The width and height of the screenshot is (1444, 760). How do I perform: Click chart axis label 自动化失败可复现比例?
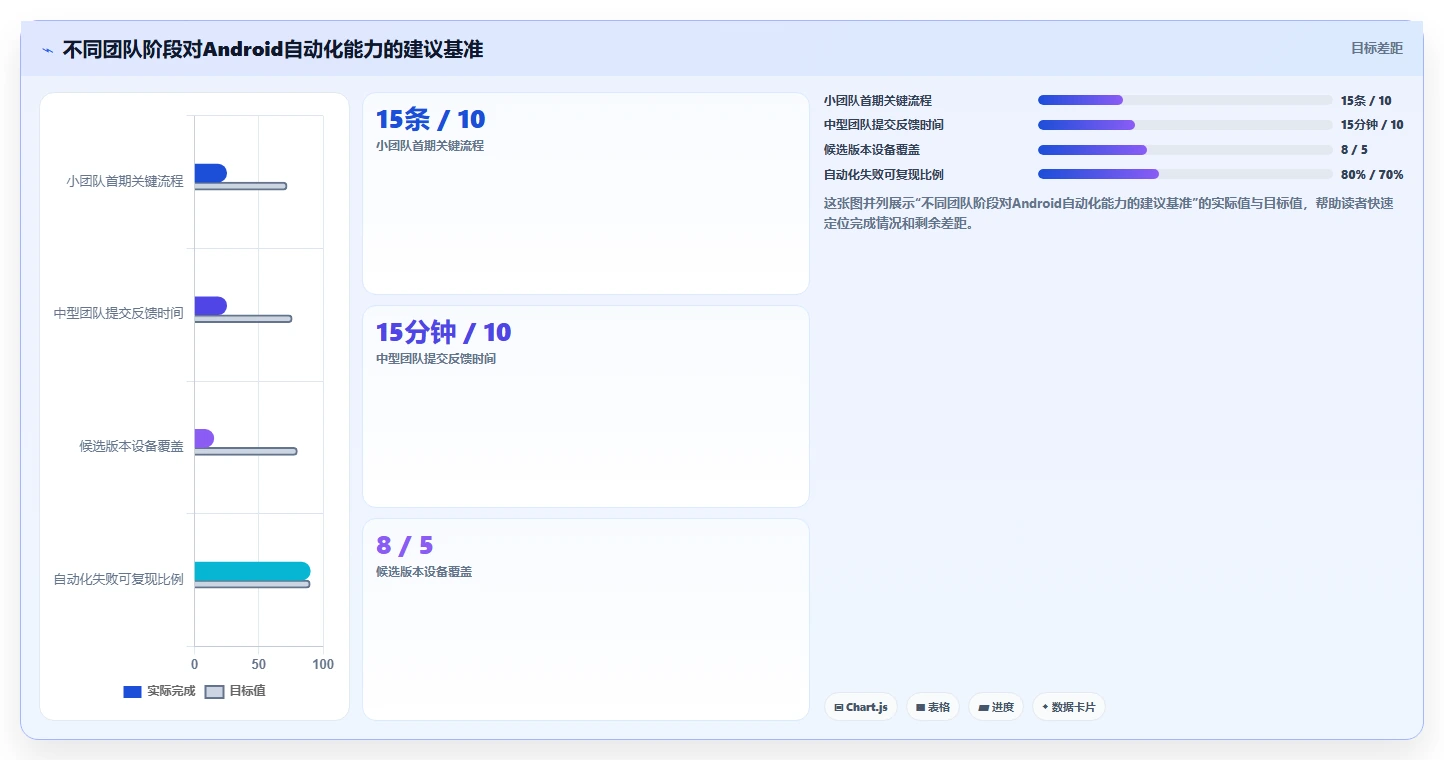click(x=119, y=579)
